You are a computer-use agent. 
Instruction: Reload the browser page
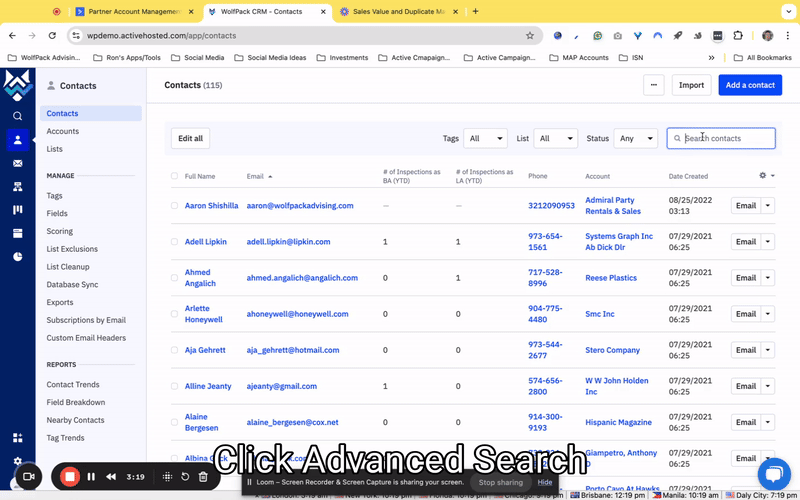point(52,36)
